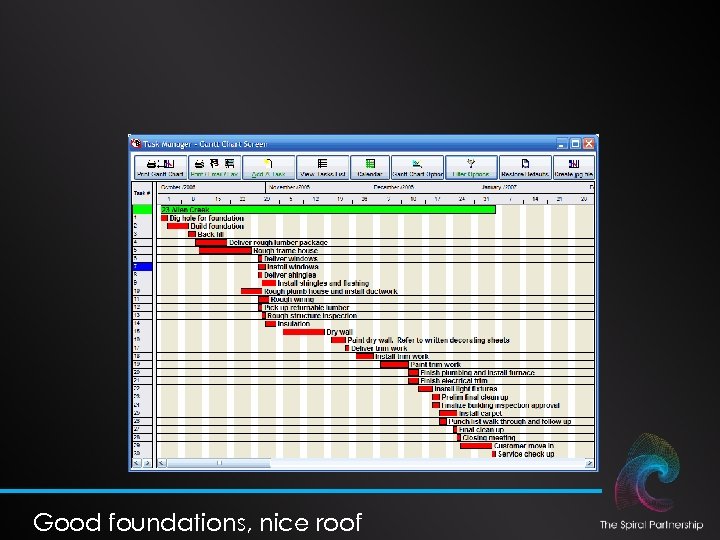Click the 'Deliver windows' task label
This screenshot has height=540, width=720.
(291, 259)
